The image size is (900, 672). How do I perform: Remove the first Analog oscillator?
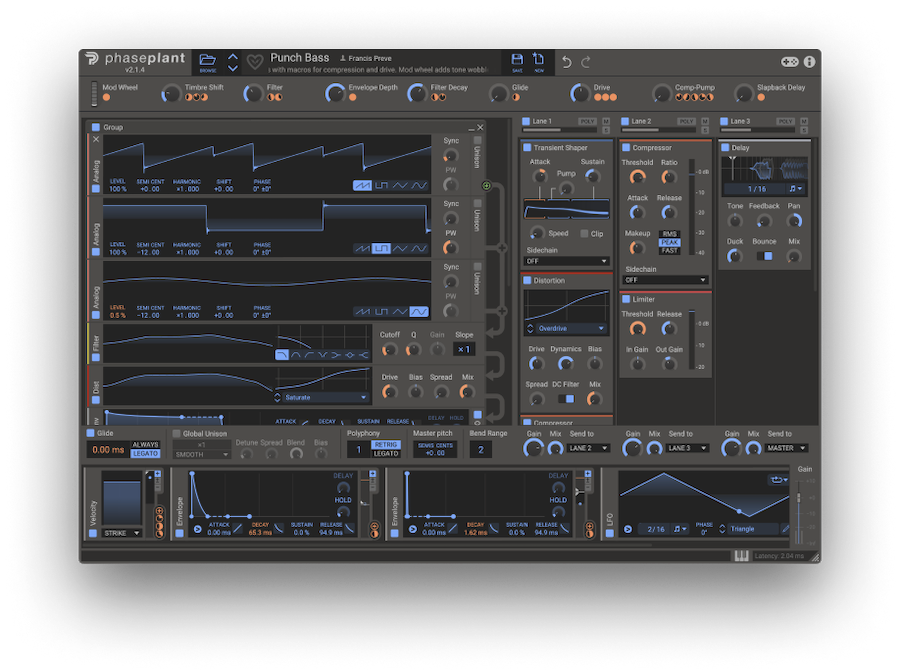coord(96,139)
